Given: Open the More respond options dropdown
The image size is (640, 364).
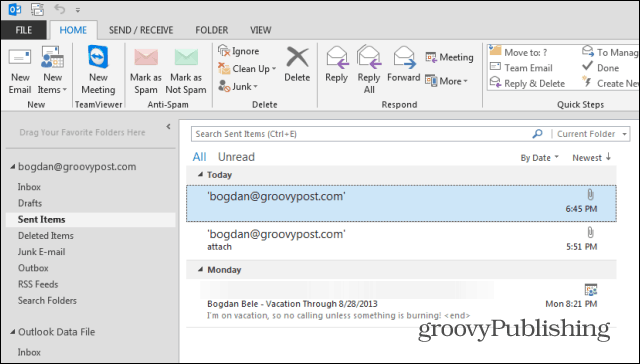Looking at the screenshot, I should (x=447, y=81).
